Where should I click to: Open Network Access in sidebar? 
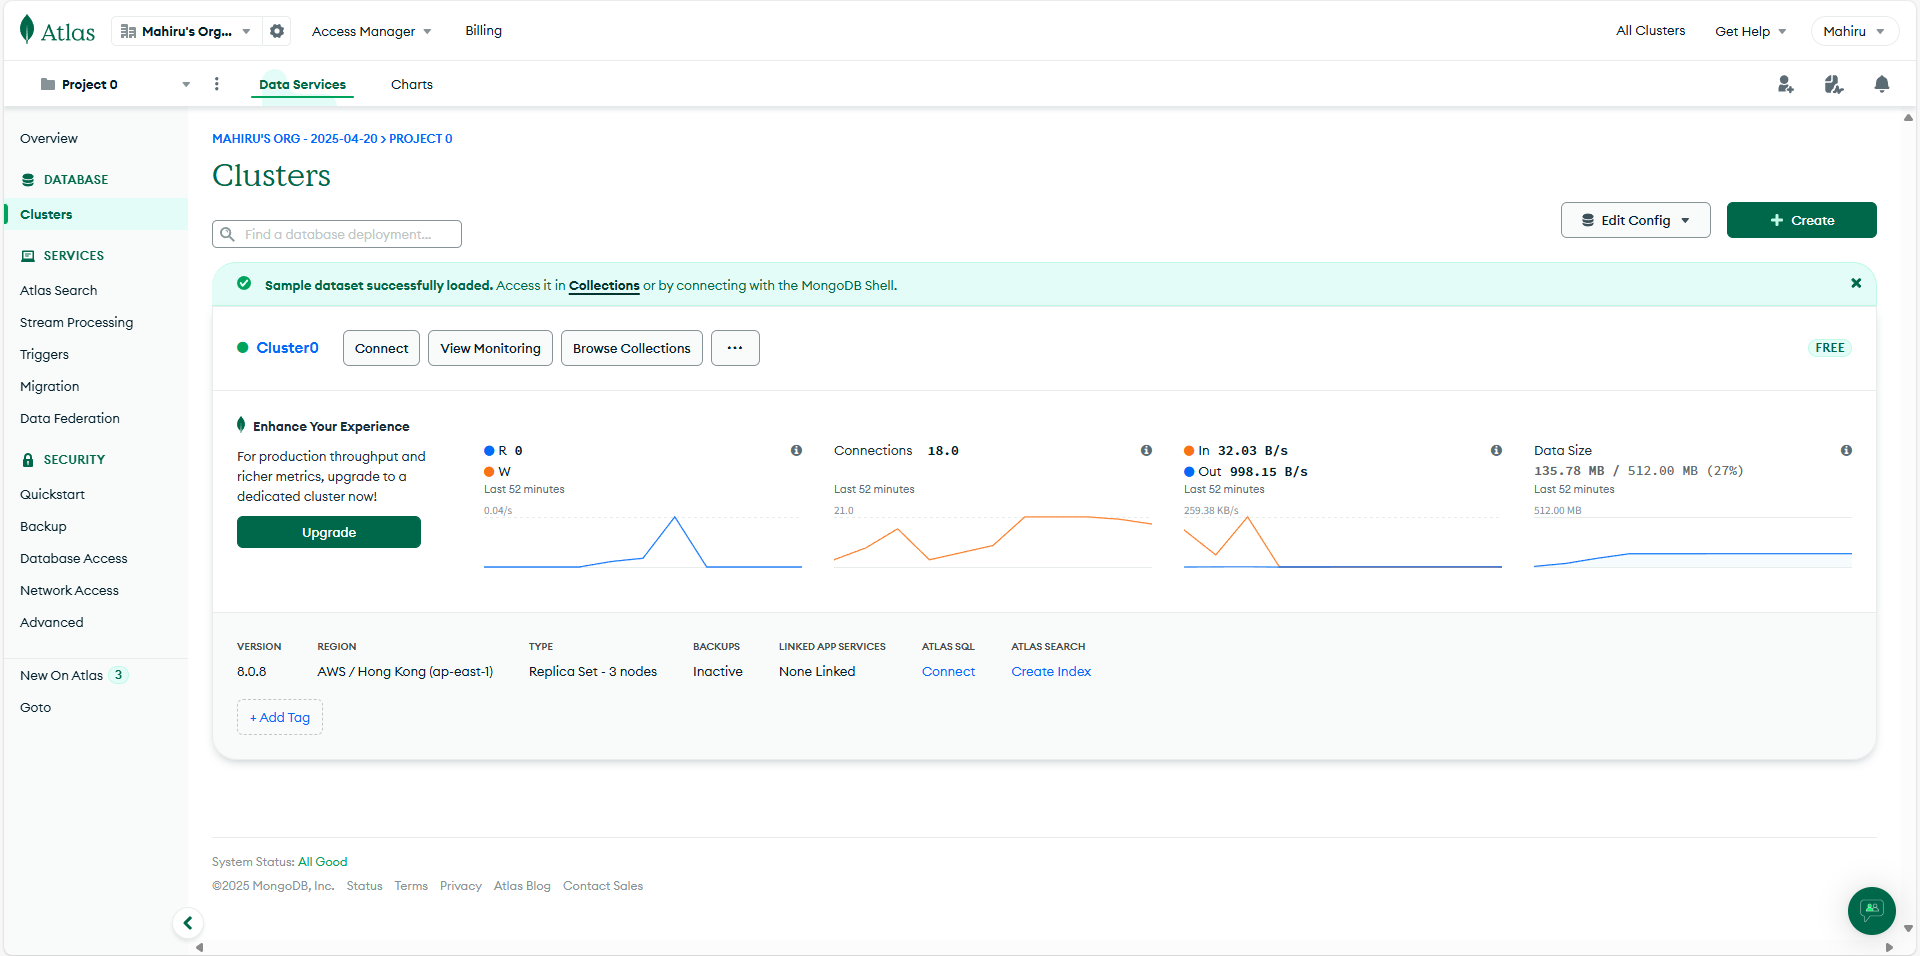pos(69,590)
